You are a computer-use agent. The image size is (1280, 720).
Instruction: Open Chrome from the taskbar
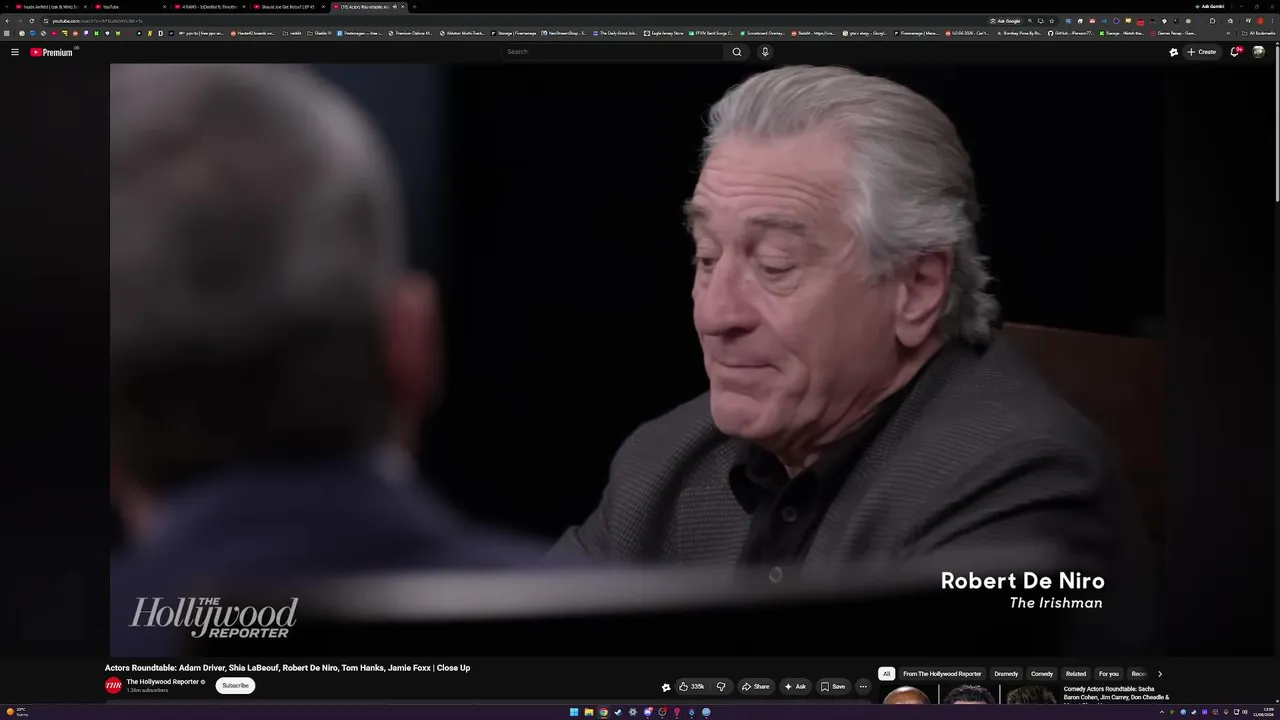603,712
